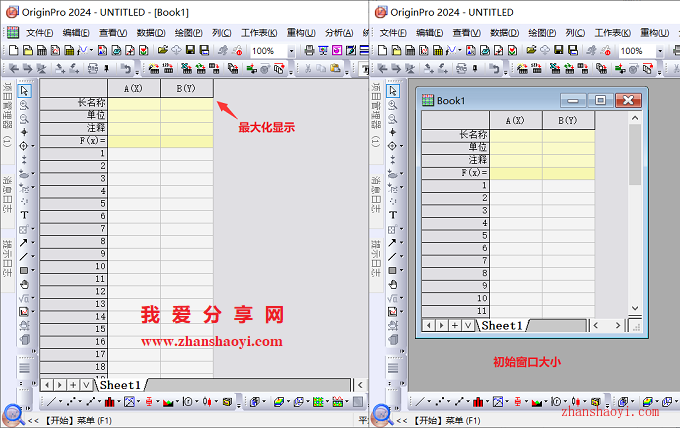Click column header A(X) in left window
The width and height of the screenshot is (680, 428).
[134, 88]
